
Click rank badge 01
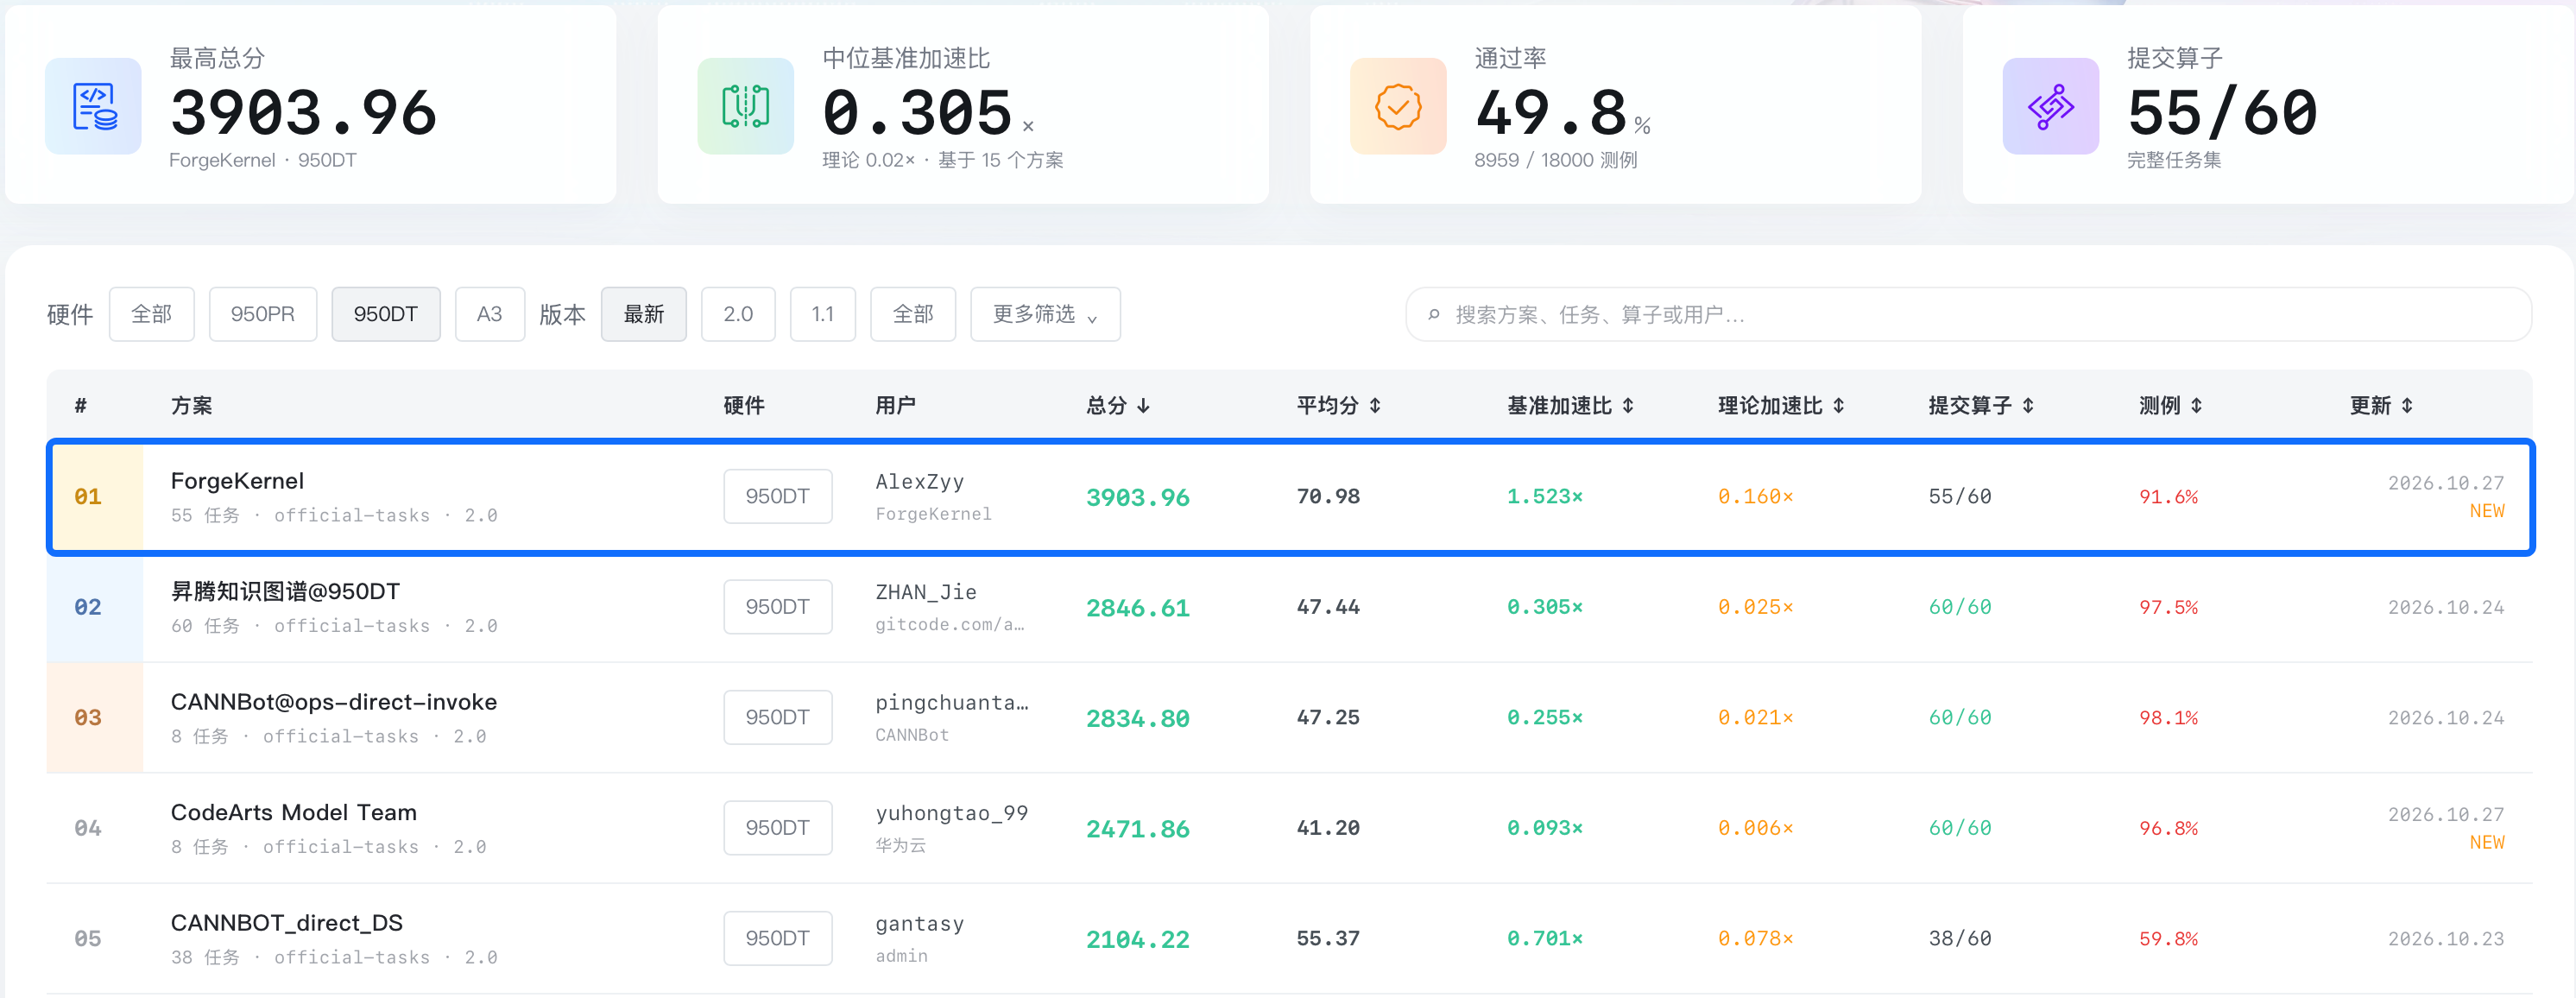pos(88,497)
